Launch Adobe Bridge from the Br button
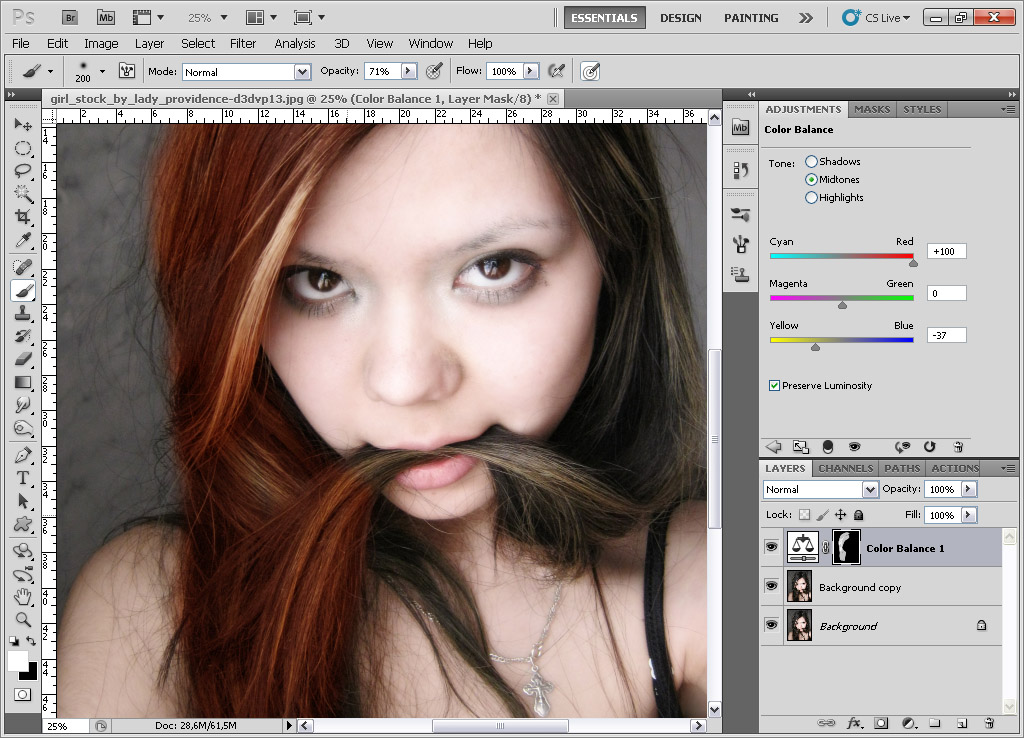The width and height of the screenshot is (1024, 738). (70, 17)
